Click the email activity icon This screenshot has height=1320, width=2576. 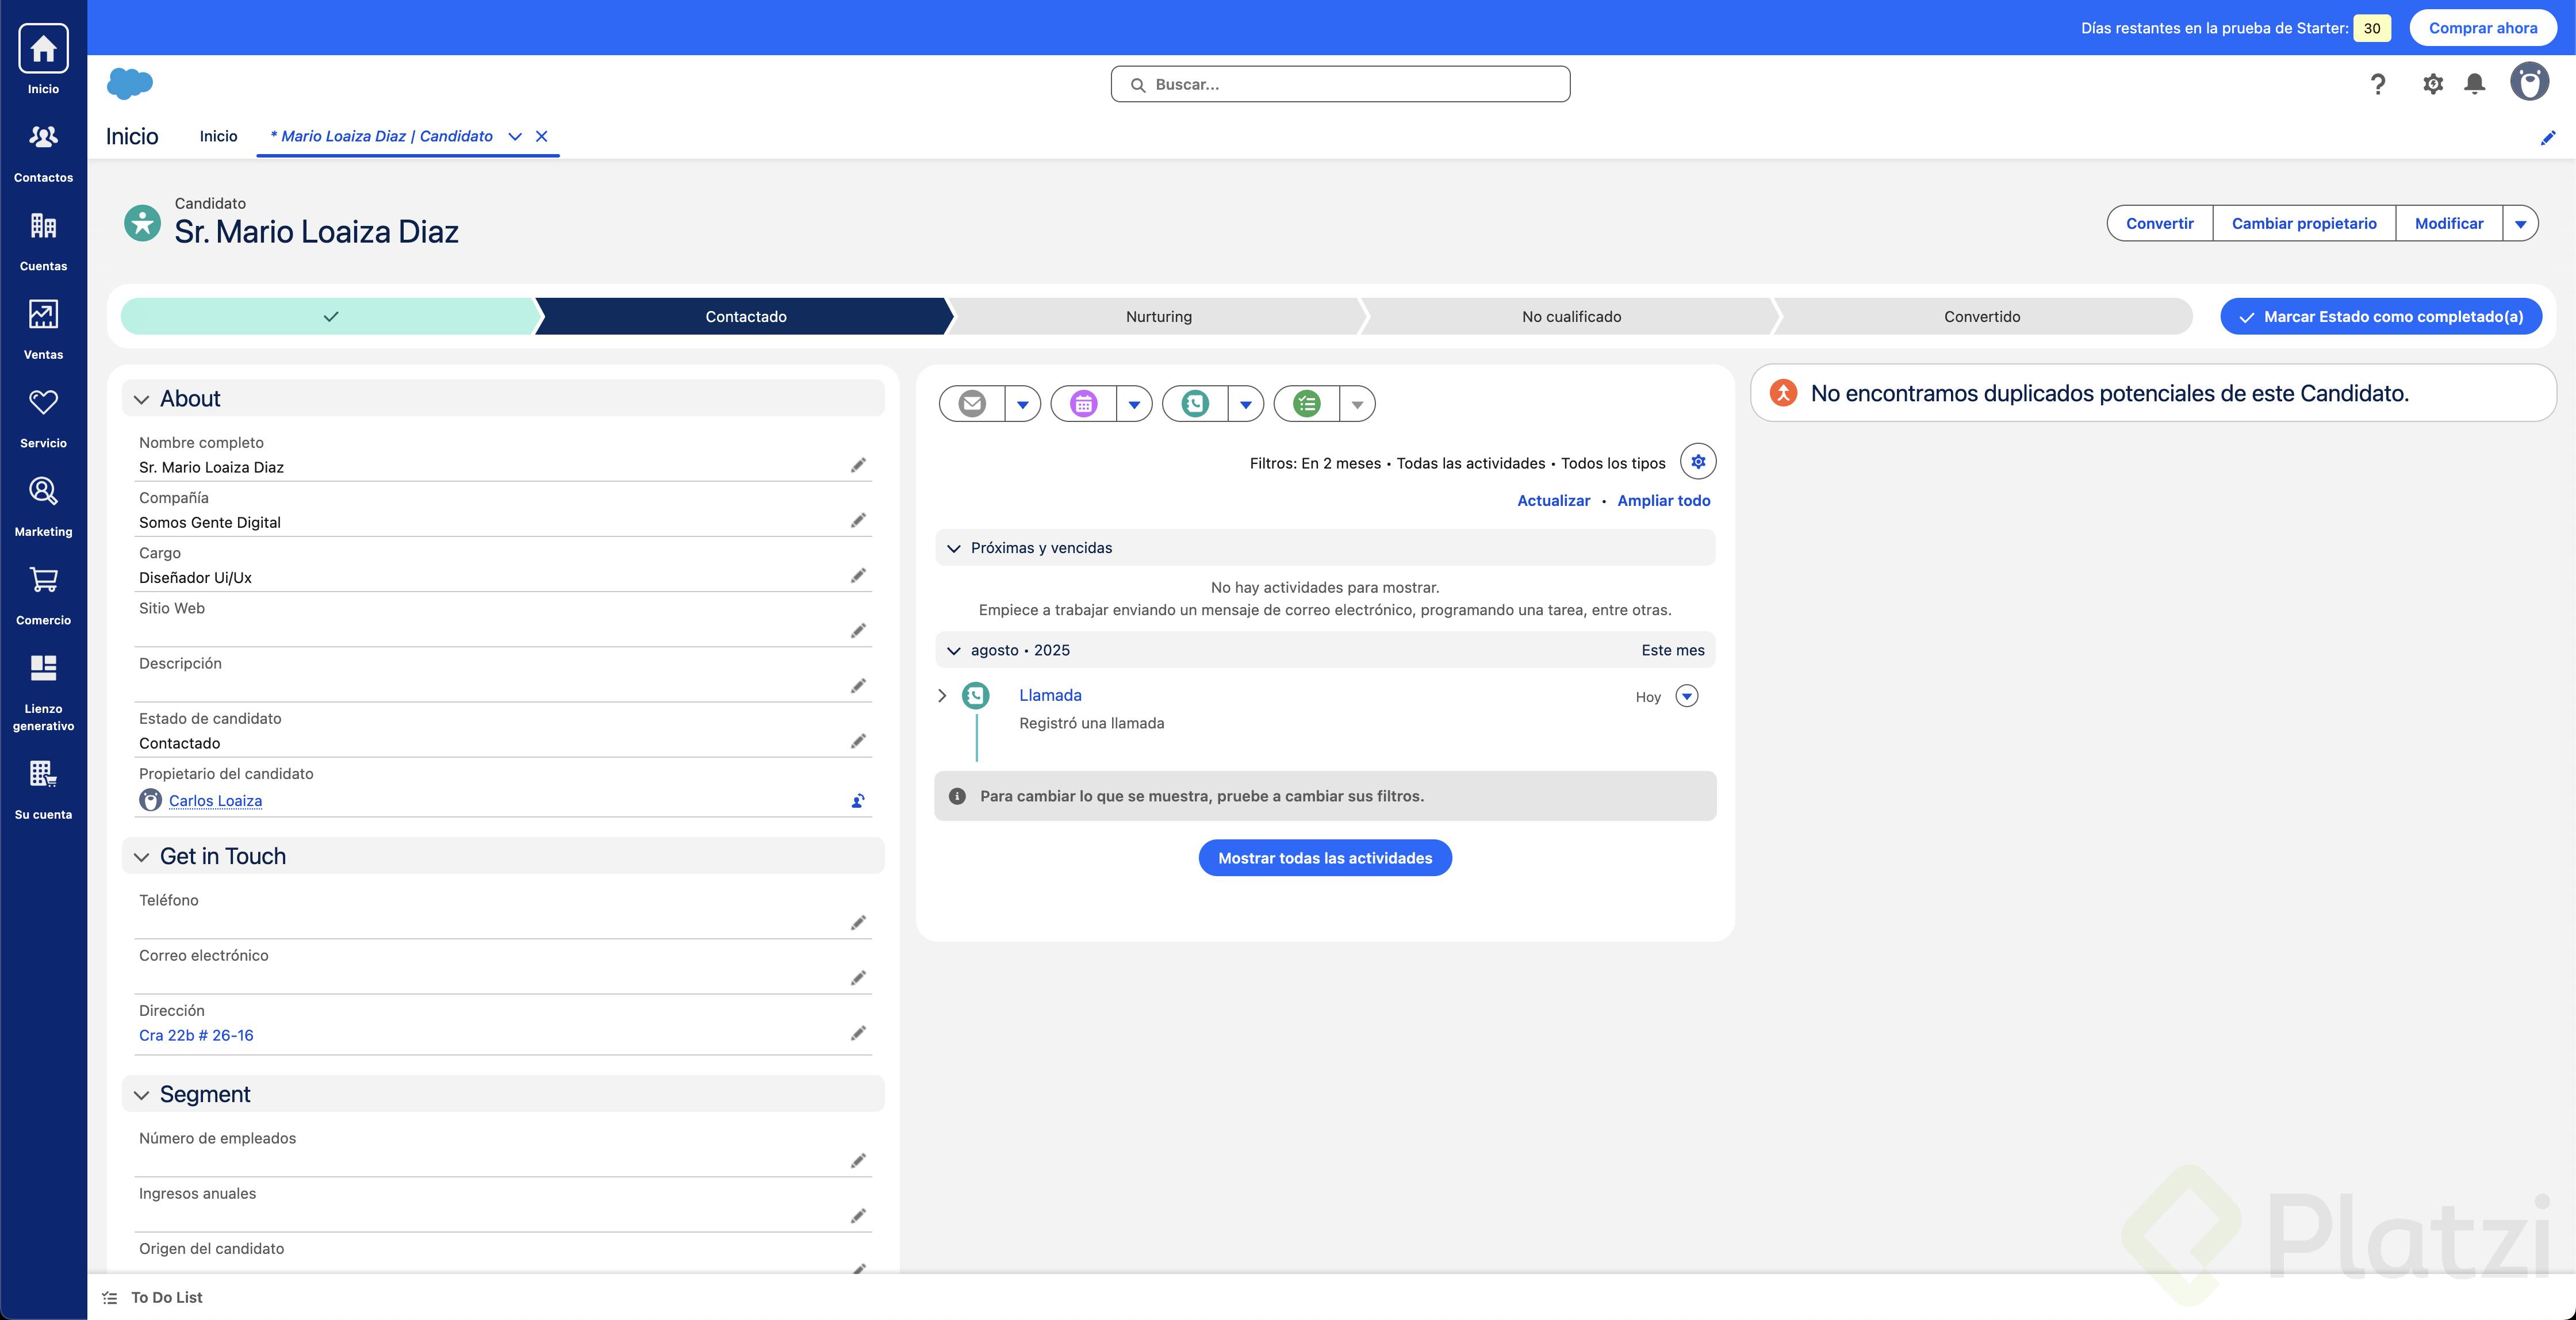click(972, 404)
